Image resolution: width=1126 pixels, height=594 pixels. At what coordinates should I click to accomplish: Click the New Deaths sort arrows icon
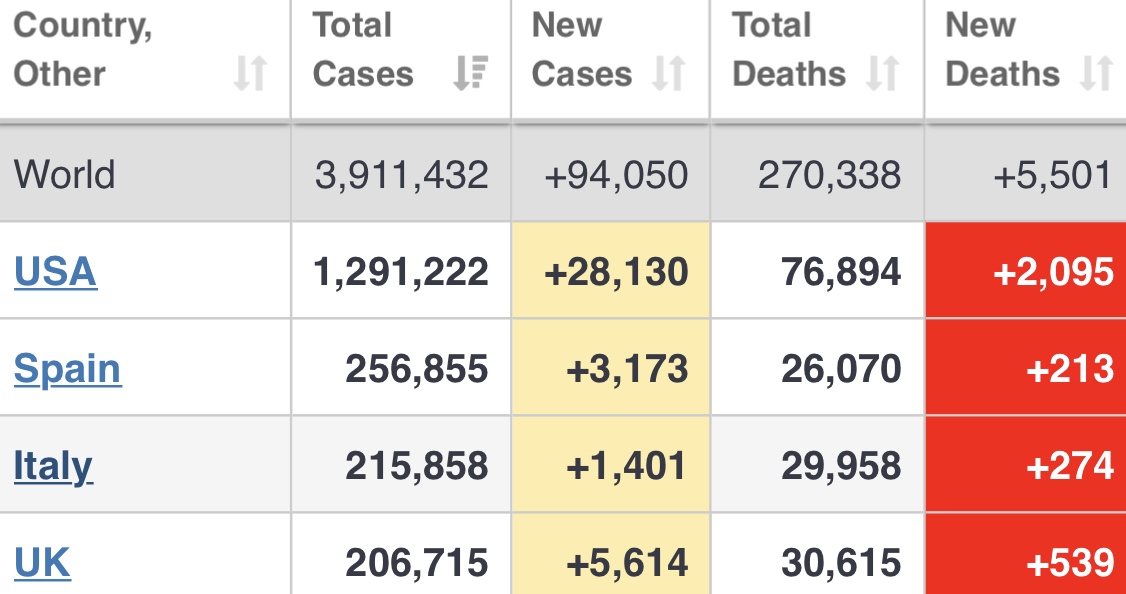click(x=1097, y=74)
